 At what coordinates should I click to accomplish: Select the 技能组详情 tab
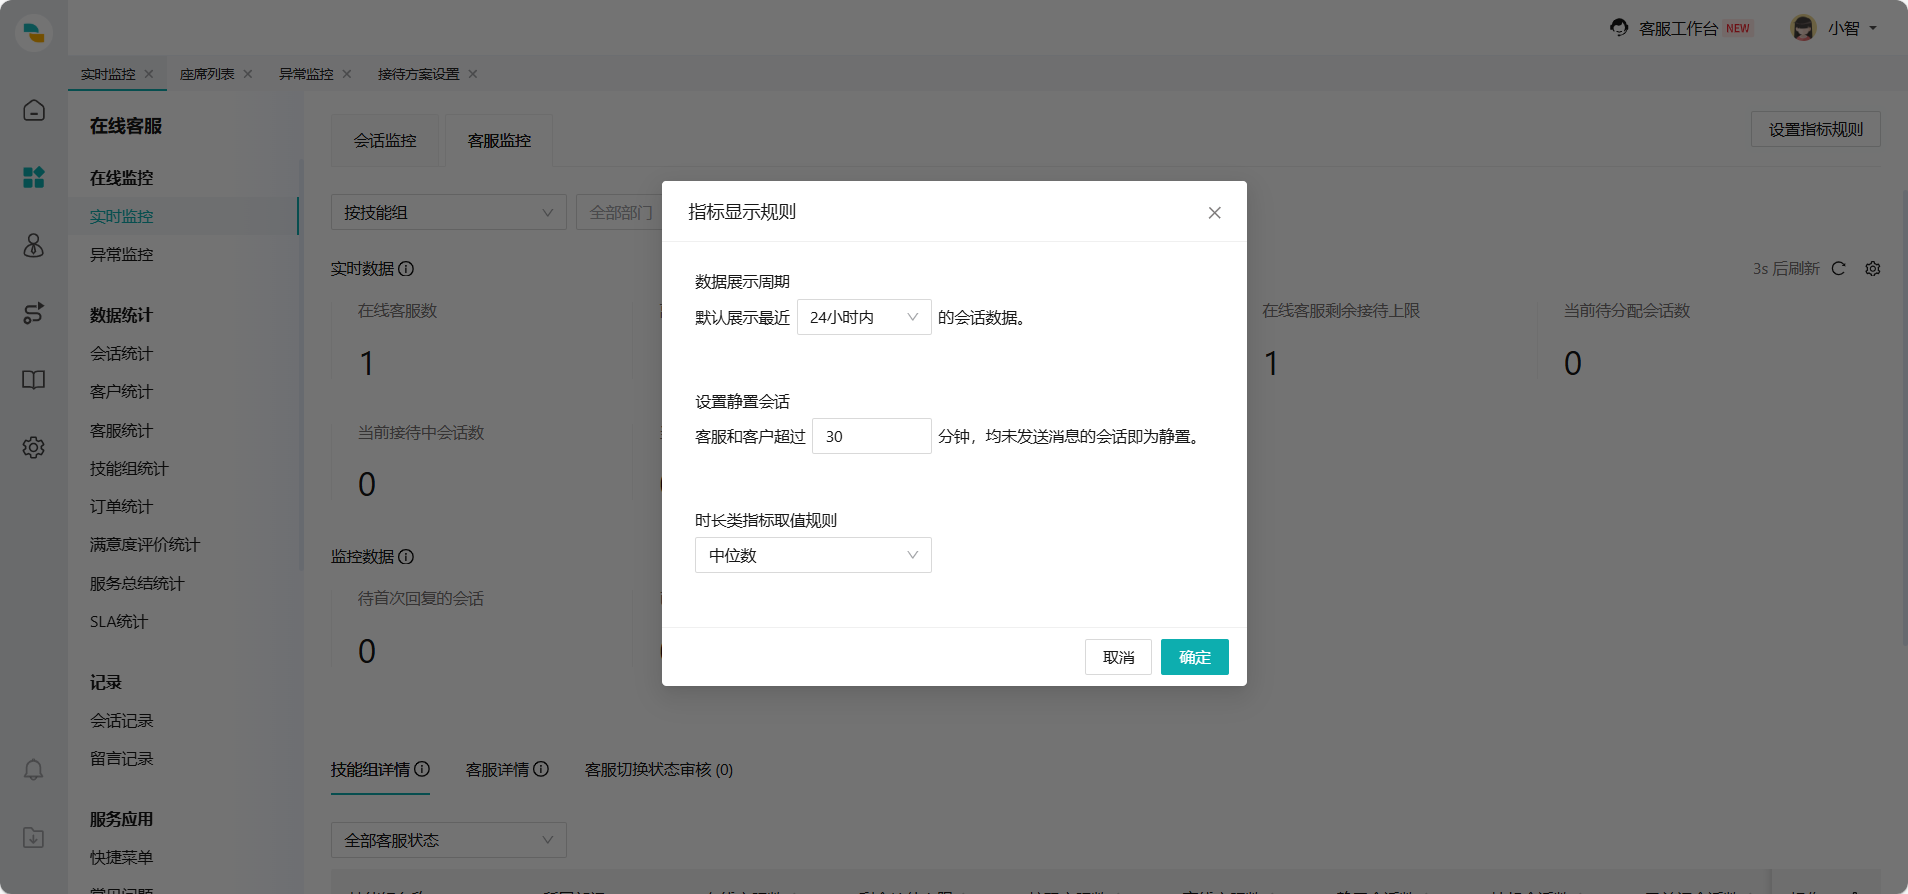click(x=370, y=770)
